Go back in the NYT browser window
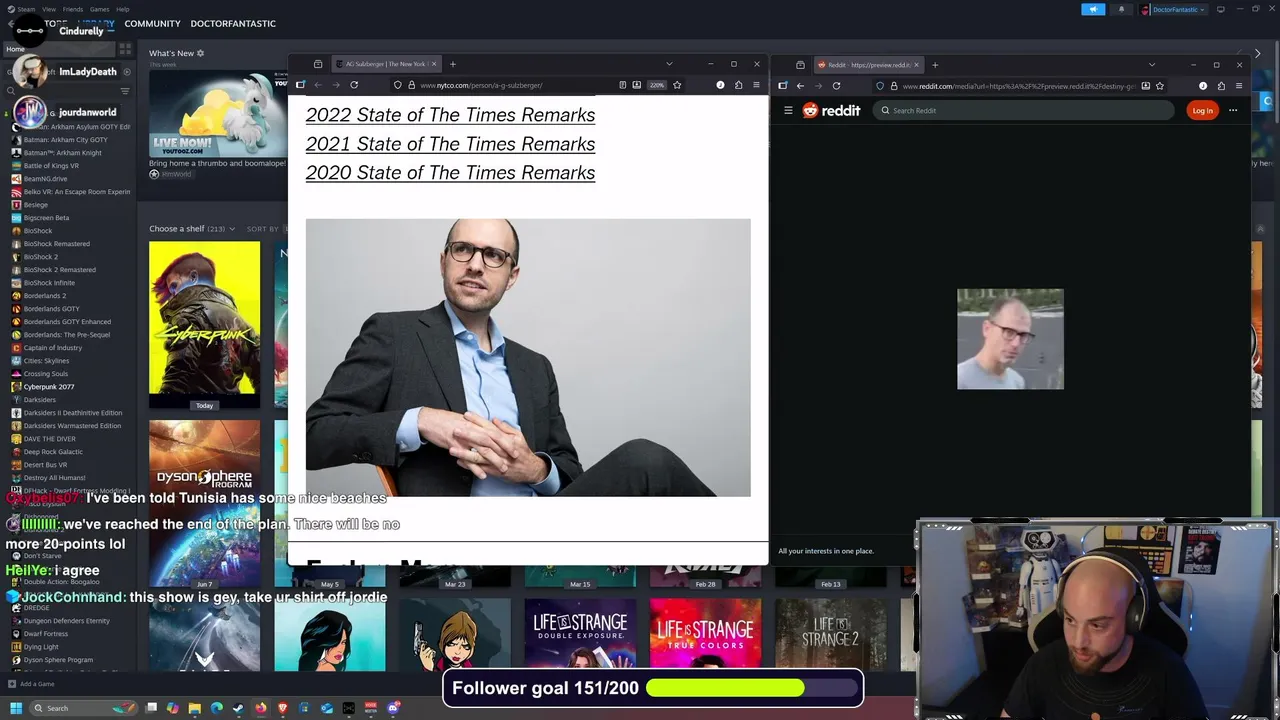This screenshot has height=720, width=1280. 317,85
